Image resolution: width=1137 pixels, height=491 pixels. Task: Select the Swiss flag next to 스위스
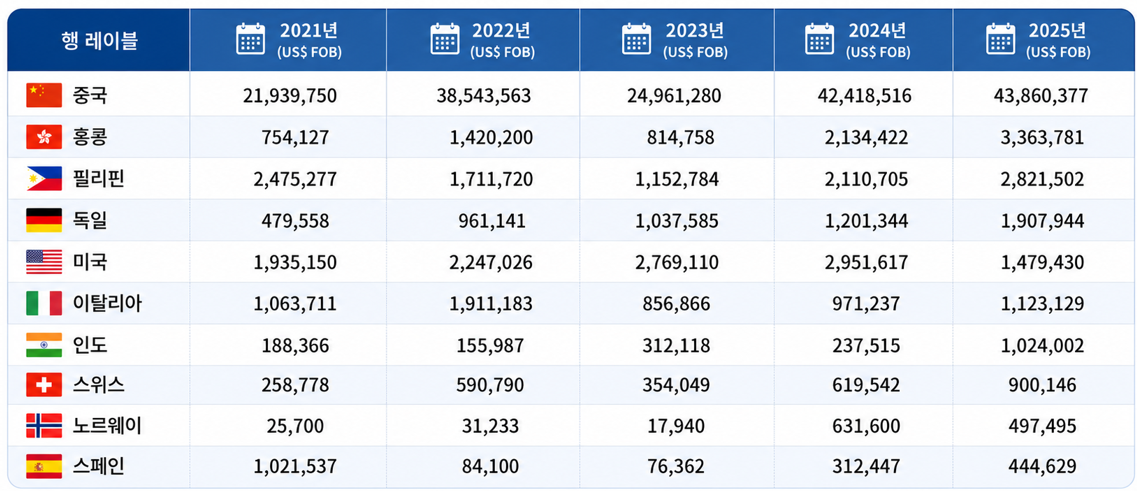tap(44, 385)
